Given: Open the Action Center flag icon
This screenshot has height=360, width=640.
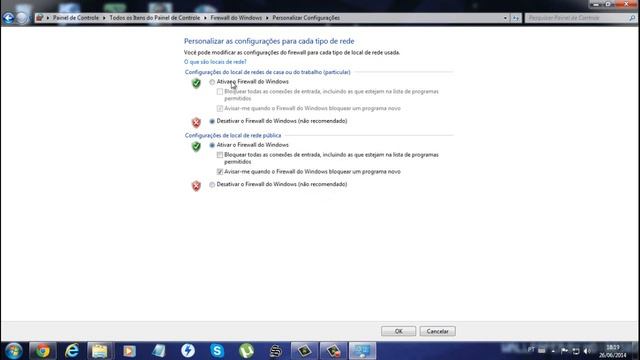Looking at the screenshot, I should point(564,351).
